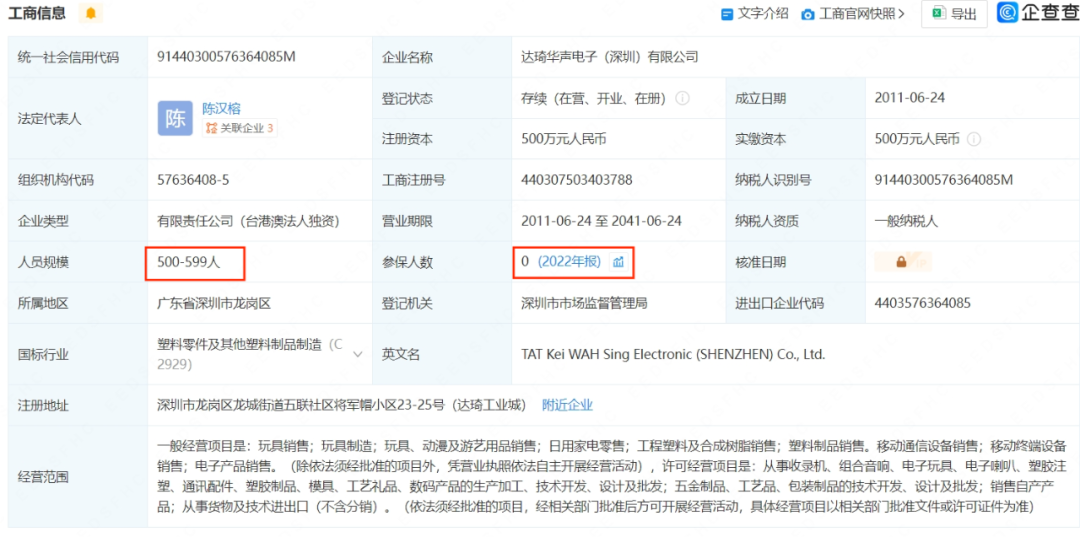Click the document icon before 文字介绍
The image size is (1080, 537).
[727, 14]
